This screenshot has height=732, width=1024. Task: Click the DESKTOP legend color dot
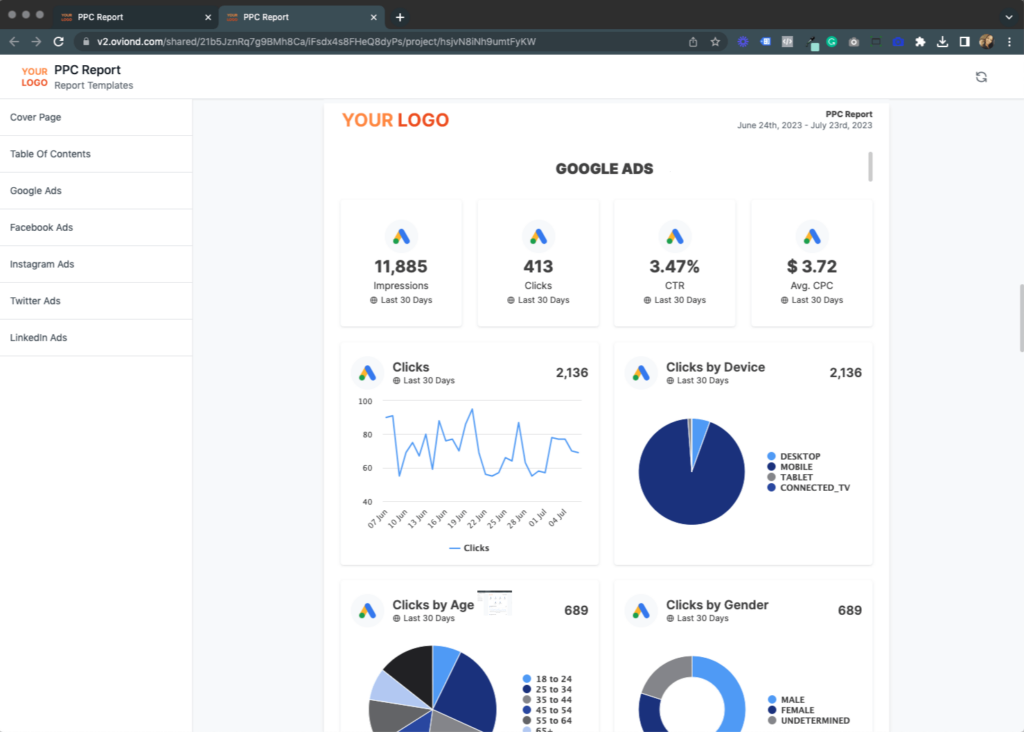coord(771,456)
